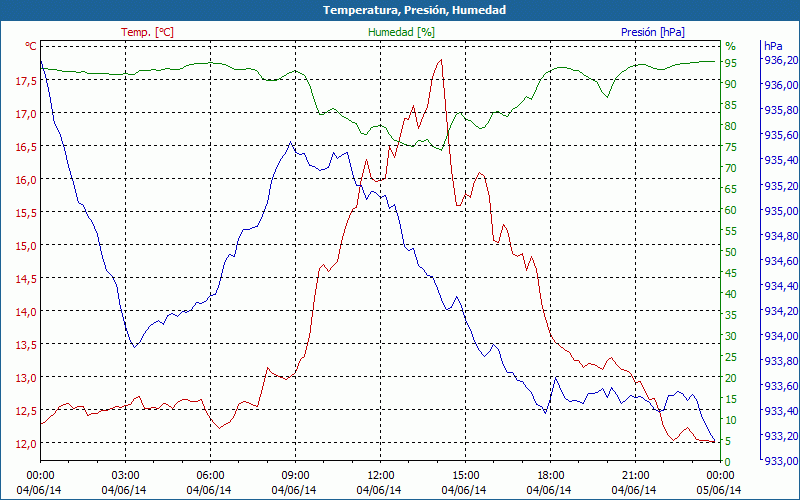Click the '90' humidity axis value
Viewport: 800px width, 500px height.
731,84
